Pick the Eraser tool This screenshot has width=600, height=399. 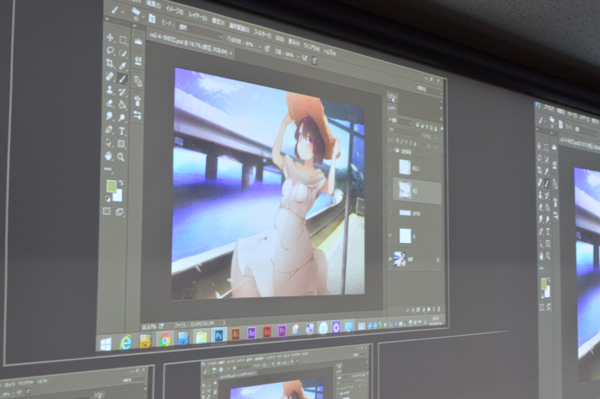pos(110,103)
